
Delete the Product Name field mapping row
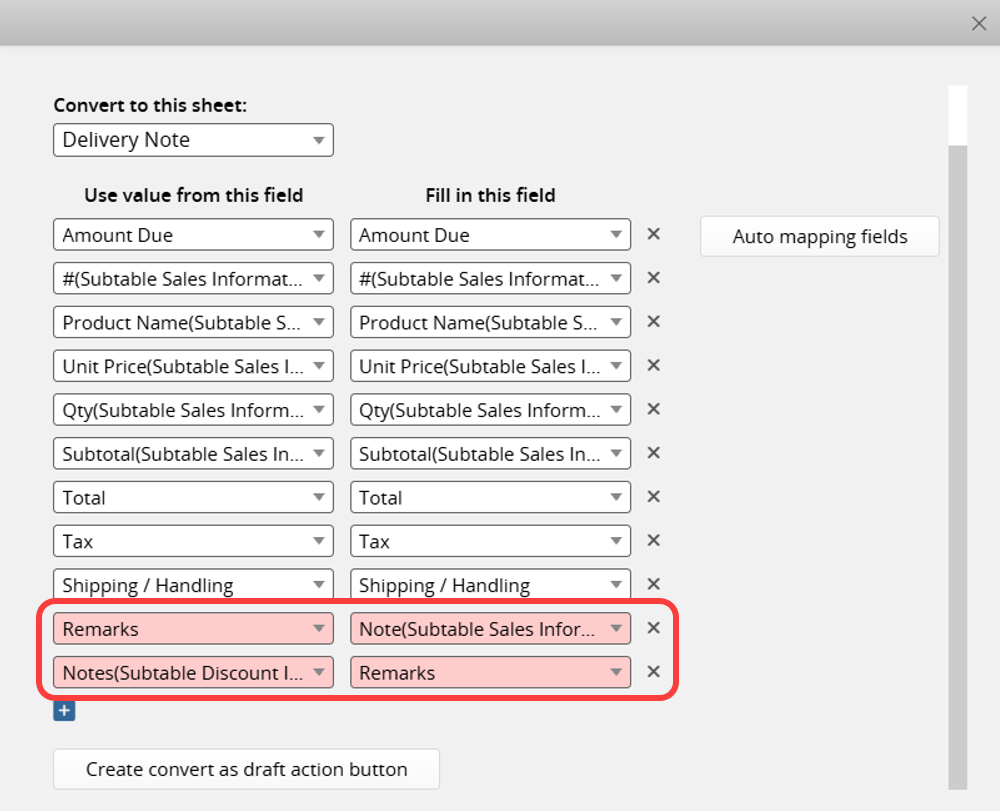click(653, 321)
